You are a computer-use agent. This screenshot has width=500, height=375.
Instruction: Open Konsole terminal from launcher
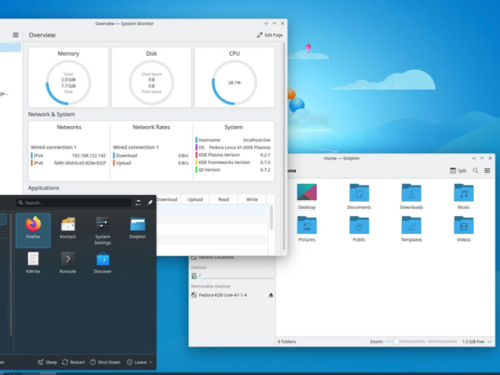point(68,263)
